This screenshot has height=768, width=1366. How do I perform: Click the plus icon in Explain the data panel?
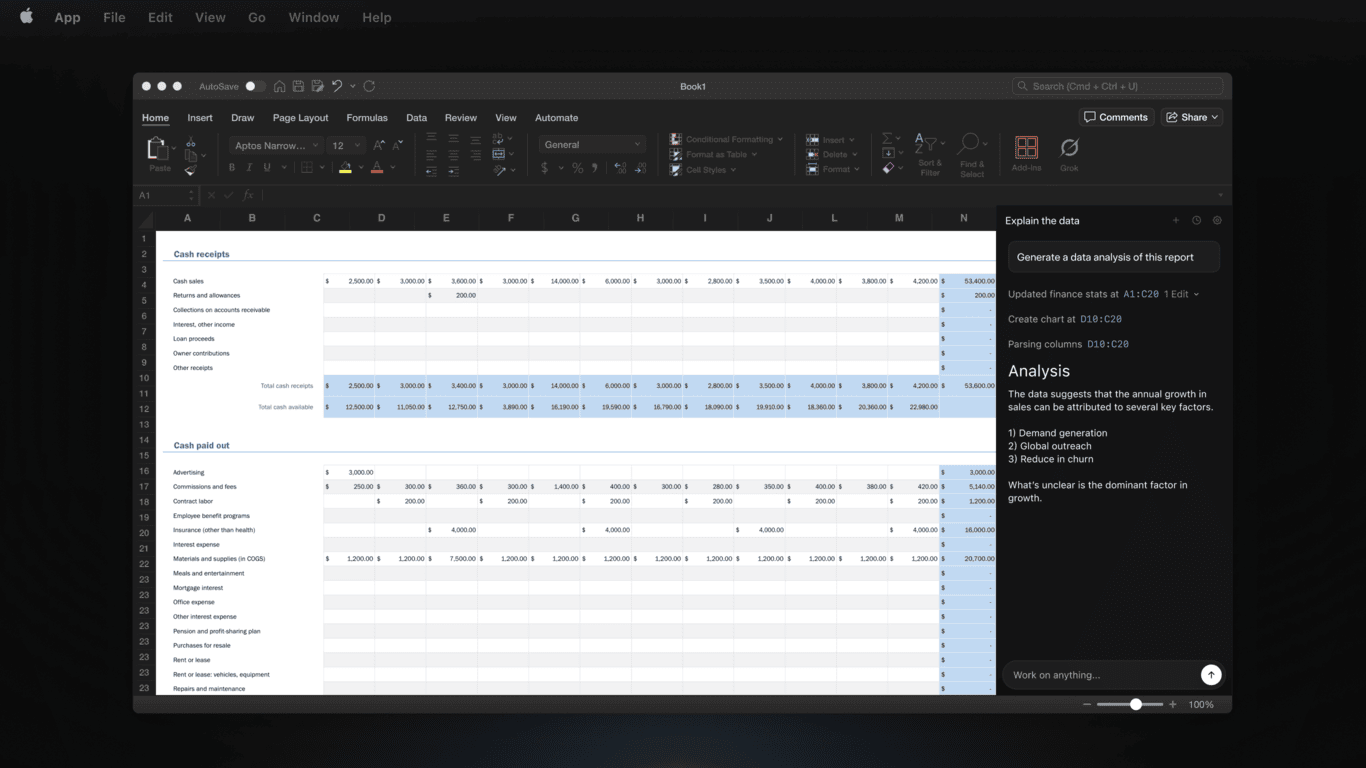(x=1176, y=220)
